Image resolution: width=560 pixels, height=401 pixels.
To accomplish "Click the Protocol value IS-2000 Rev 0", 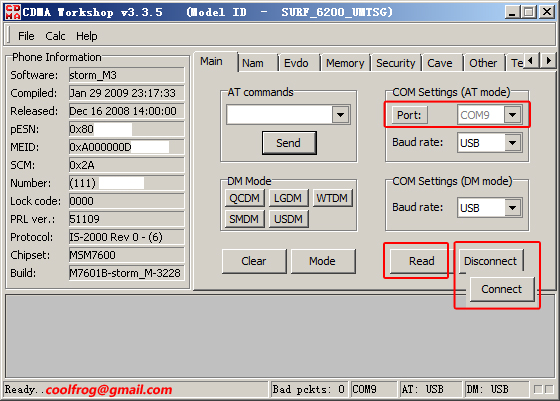I will [x=127, y=237].
